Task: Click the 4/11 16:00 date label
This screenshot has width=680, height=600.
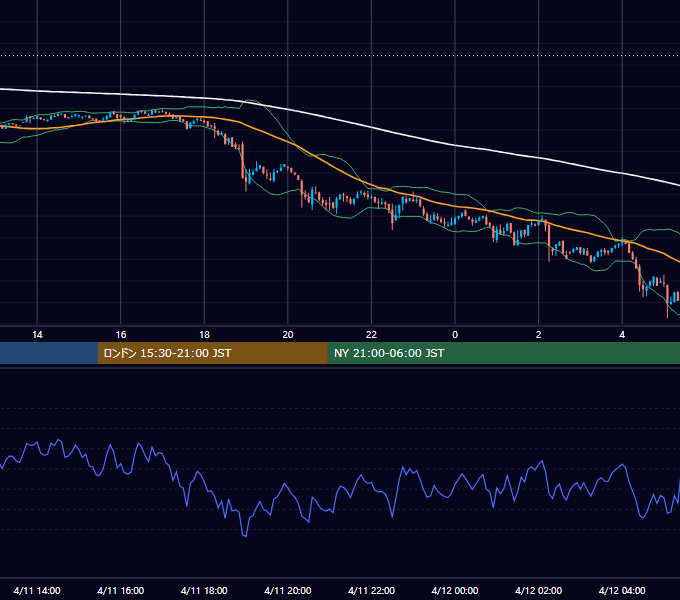Action: click(x=121, y=590)
